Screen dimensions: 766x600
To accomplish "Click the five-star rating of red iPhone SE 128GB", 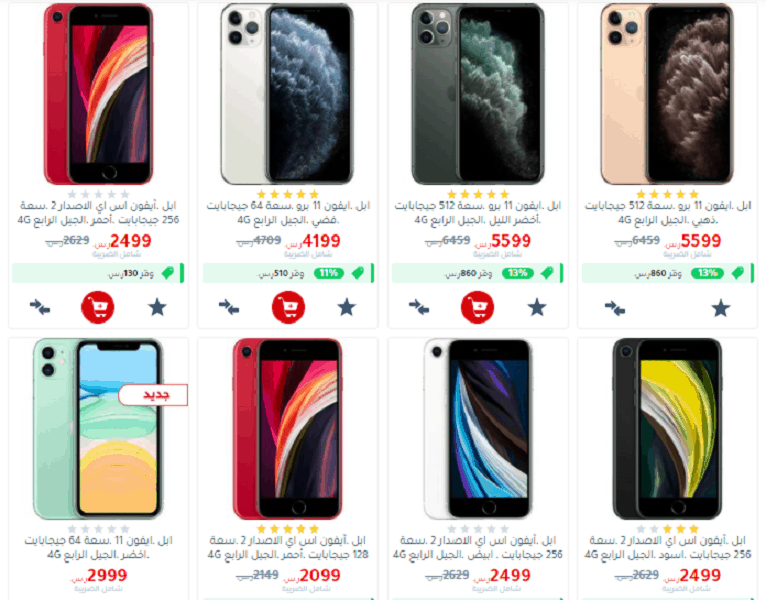I will [288, 529].
